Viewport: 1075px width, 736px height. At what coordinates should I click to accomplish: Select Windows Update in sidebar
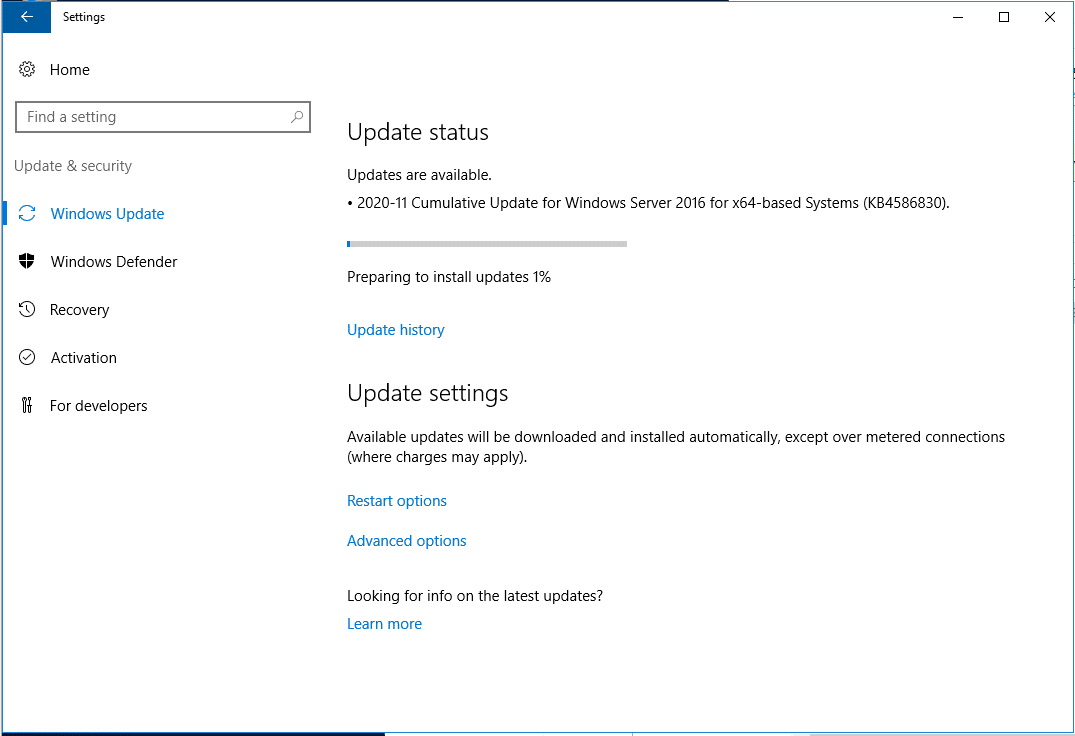pos(108,214)
